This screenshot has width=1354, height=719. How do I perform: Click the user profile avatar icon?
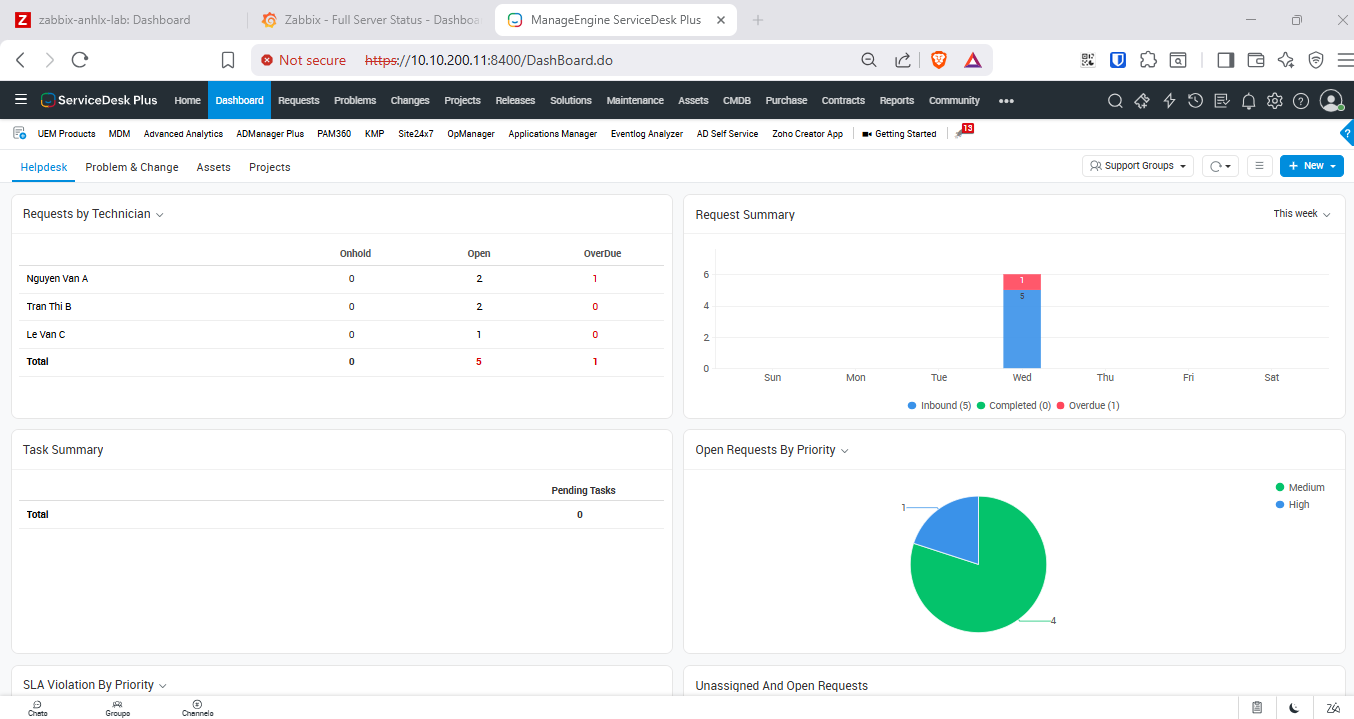pos(1330,101)
